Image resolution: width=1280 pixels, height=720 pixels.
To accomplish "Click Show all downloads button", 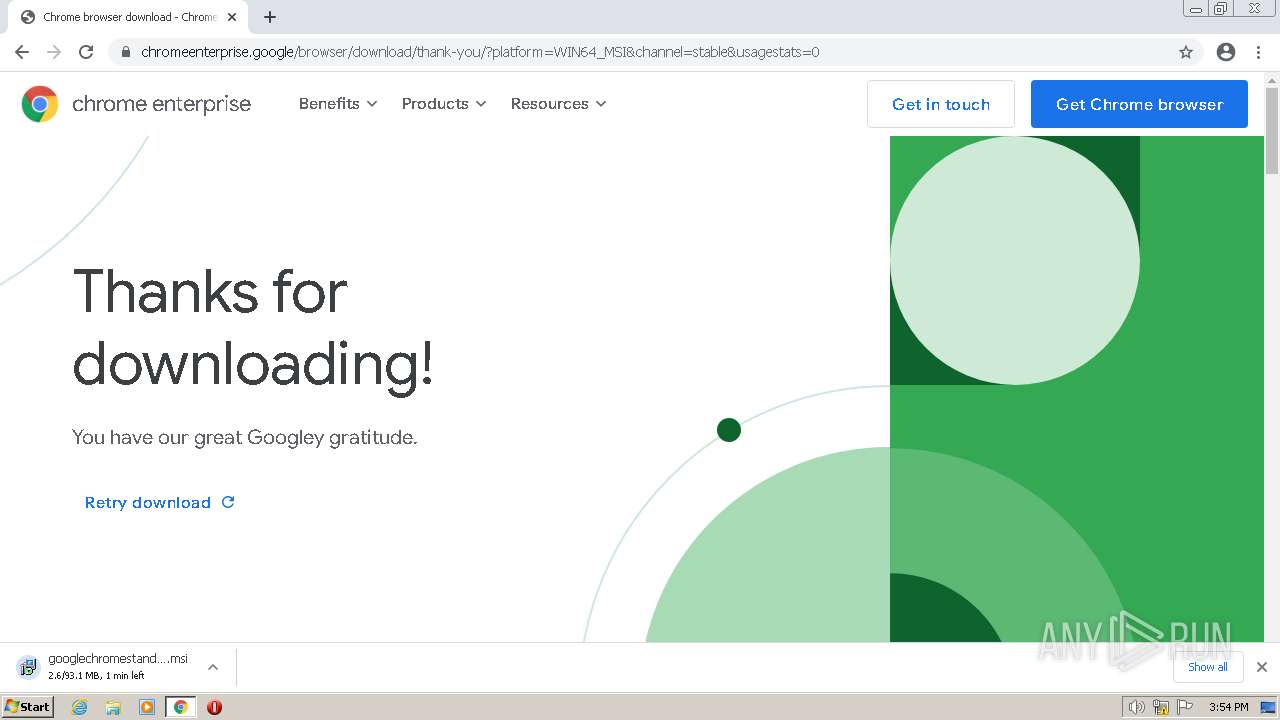I will pos(1207,667).
